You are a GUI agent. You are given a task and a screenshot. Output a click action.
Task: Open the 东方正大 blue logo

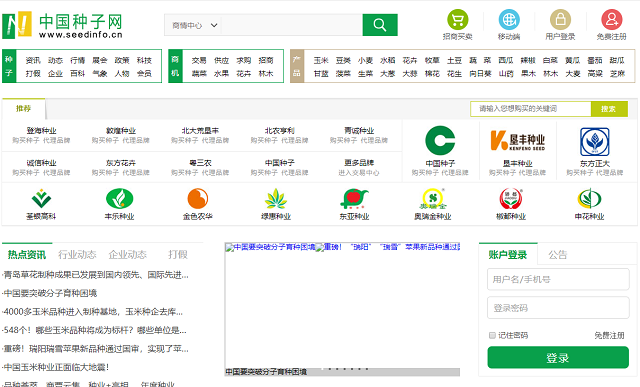tap(595, 142)
